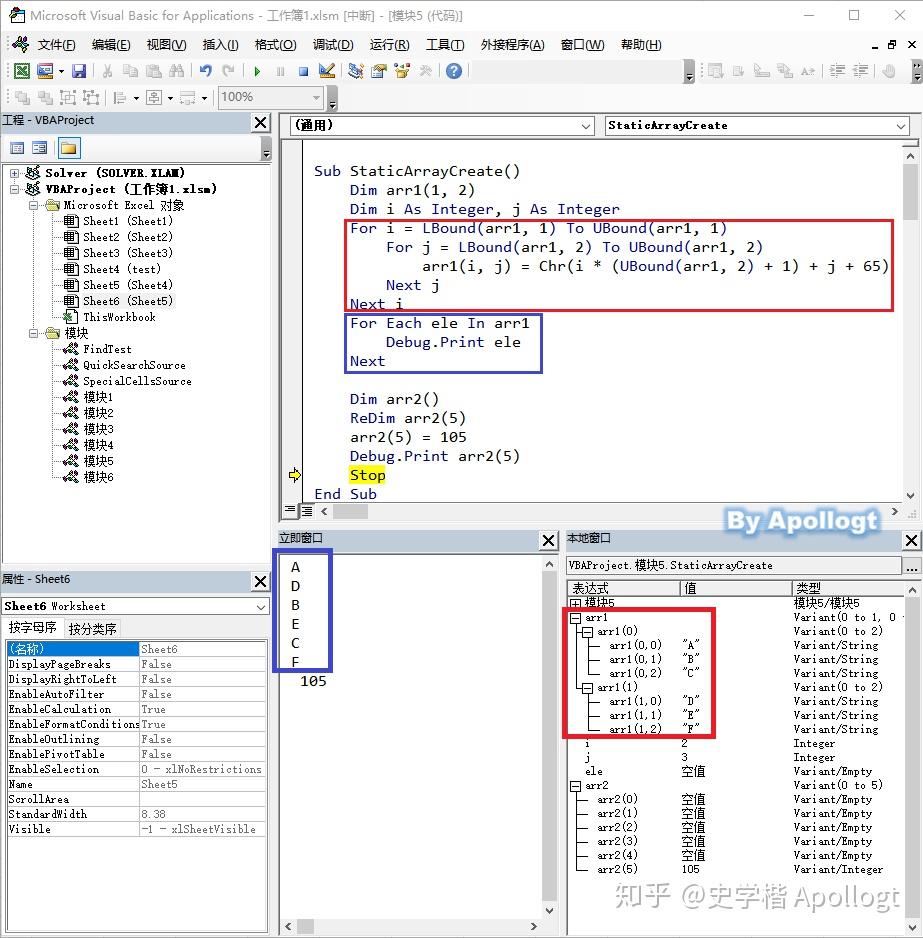
Task: Collapse the 模块 folder in project tree
Action: pyautogui.click(x=34, y=333)
